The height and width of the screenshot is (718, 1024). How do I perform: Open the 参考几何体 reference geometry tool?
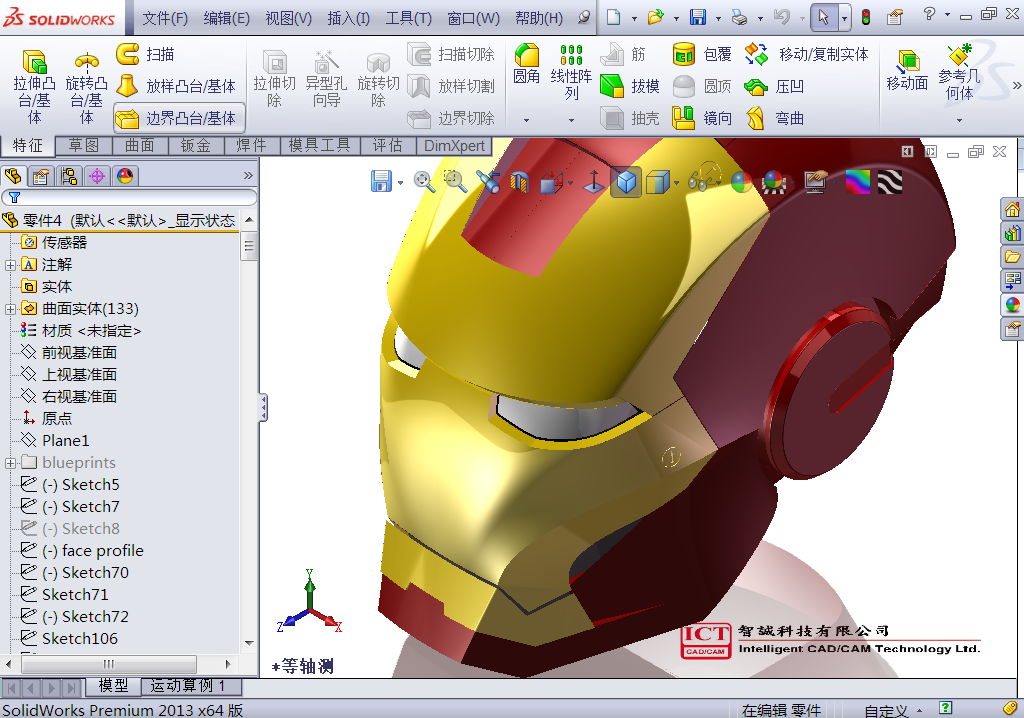[x=959, y=72]
